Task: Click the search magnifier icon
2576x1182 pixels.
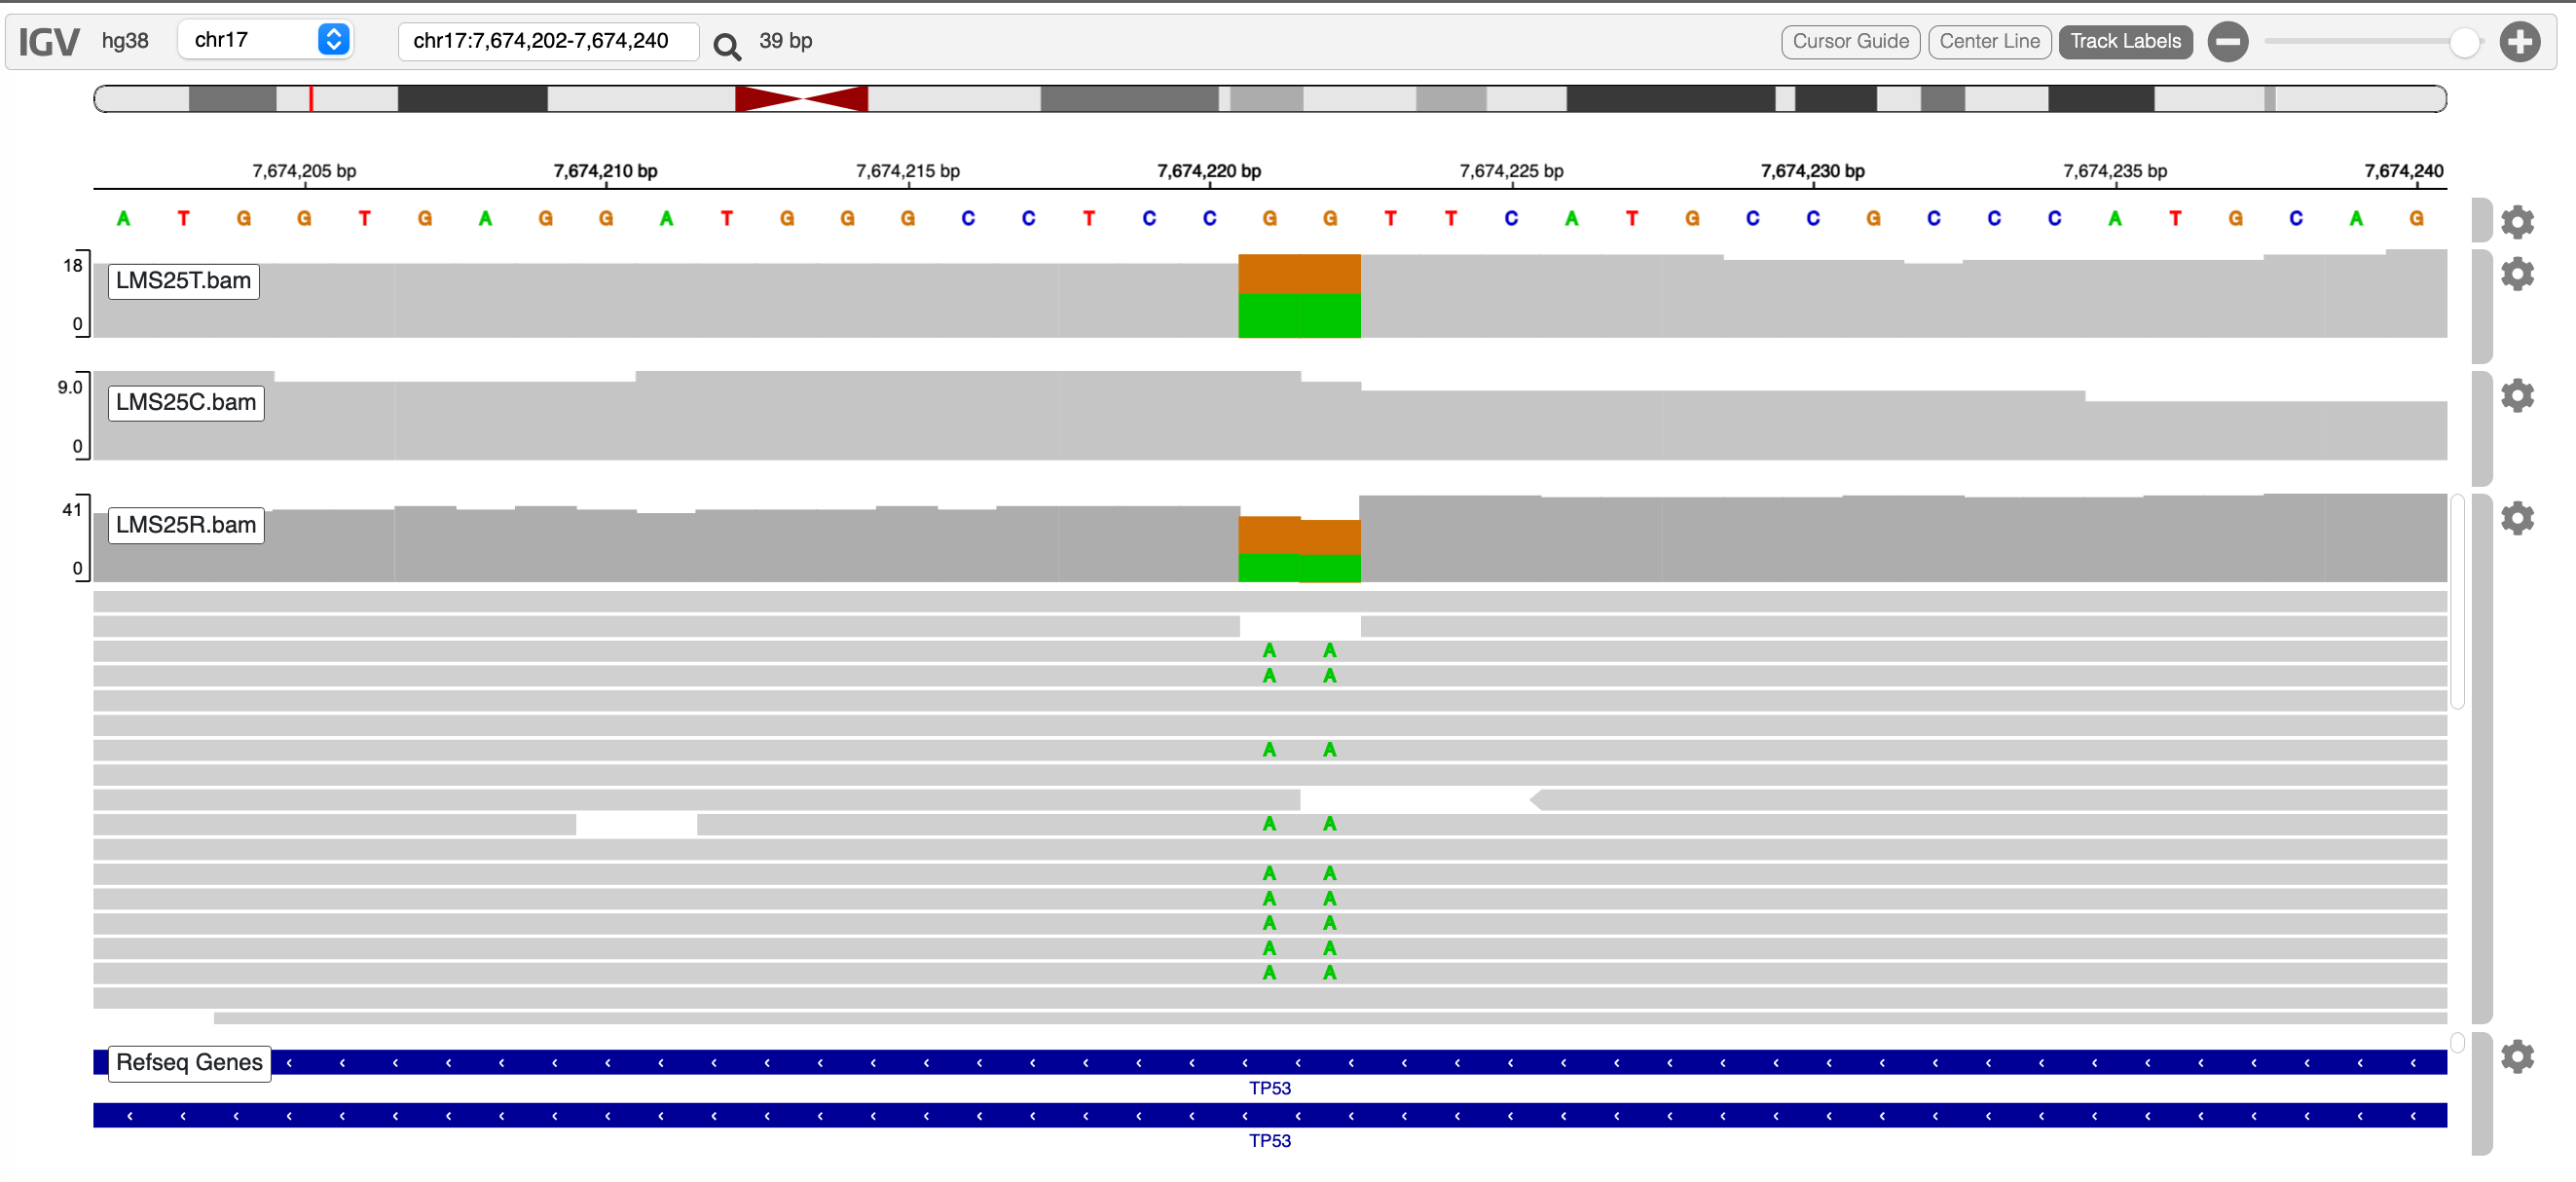Action: click(726, 45)
